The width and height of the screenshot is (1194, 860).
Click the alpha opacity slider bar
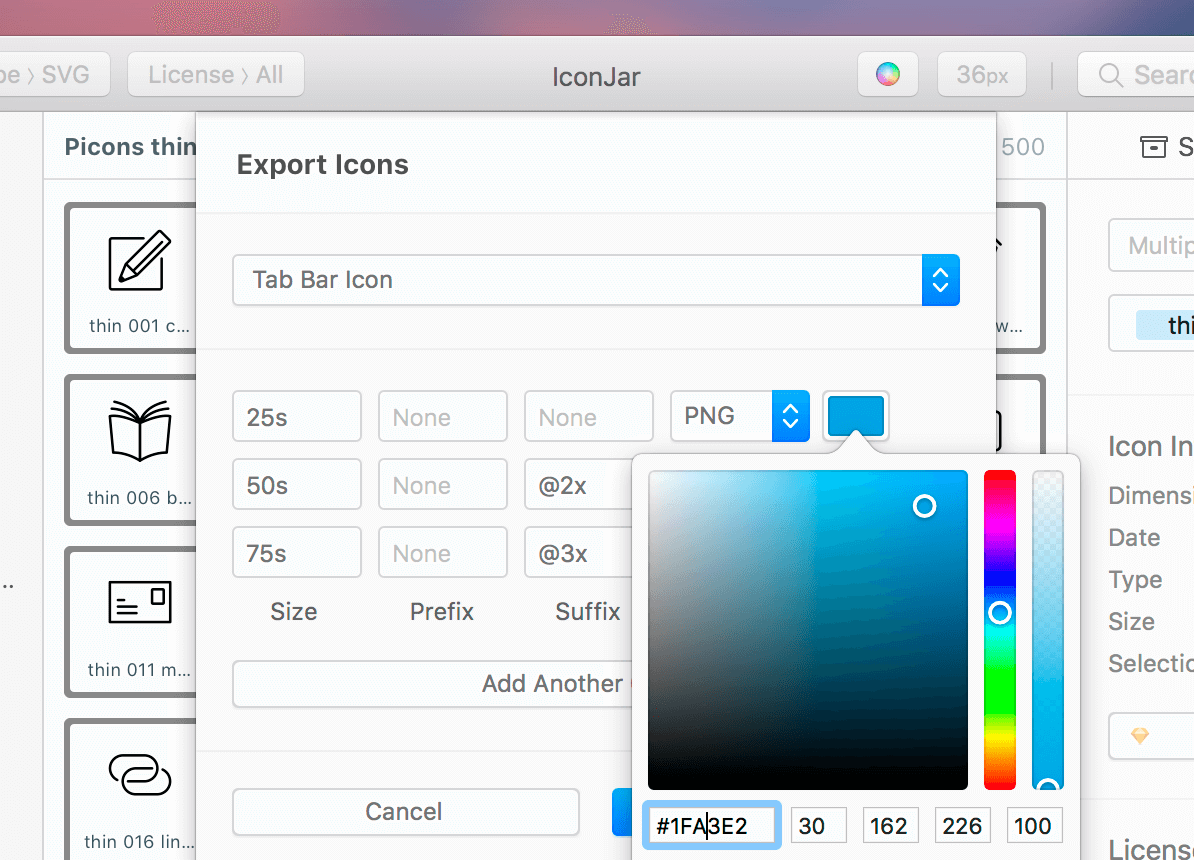coord(1048,630)
